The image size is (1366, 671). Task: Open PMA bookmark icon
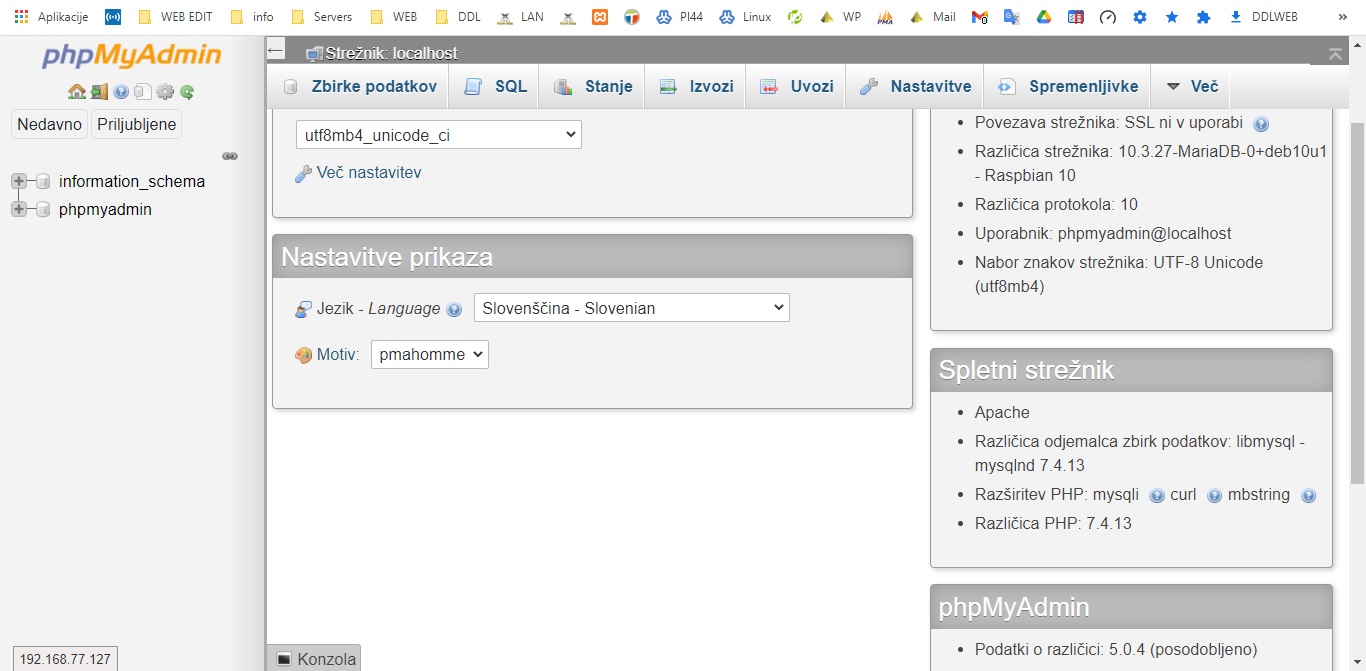coord(885,17)
